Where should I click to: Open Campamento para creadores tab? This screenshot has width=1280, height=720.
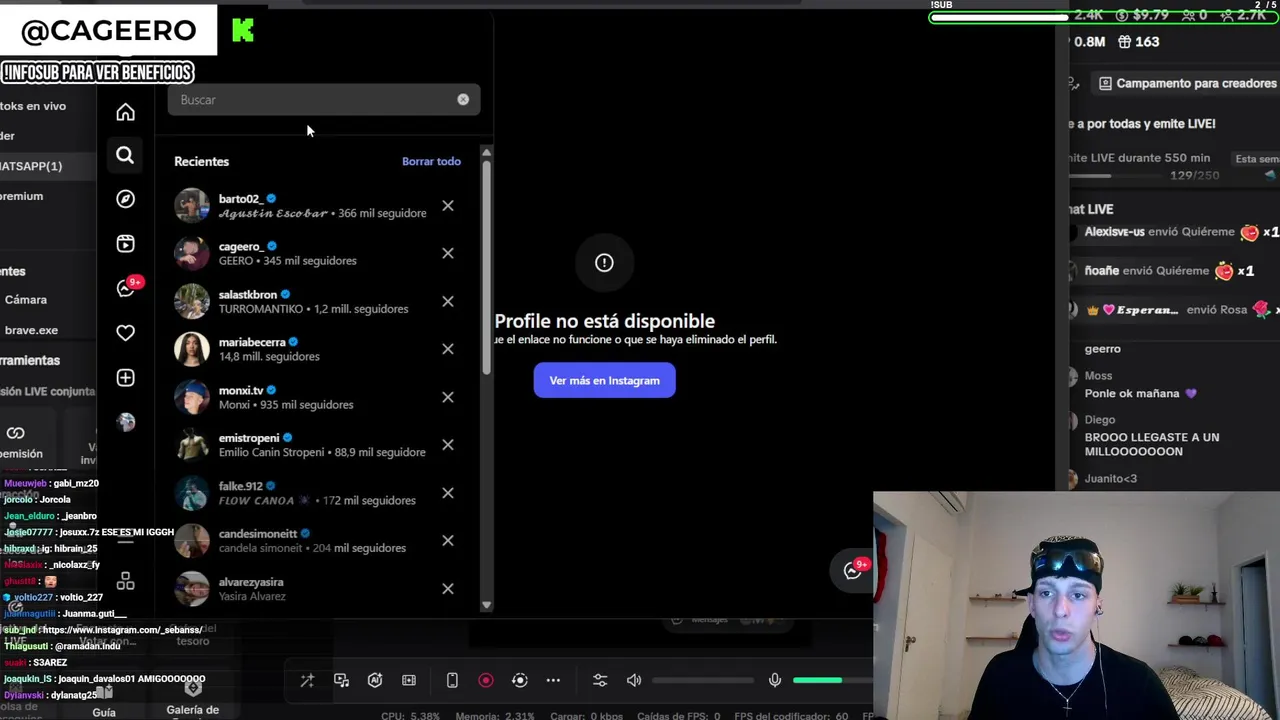click(1187, 84)
